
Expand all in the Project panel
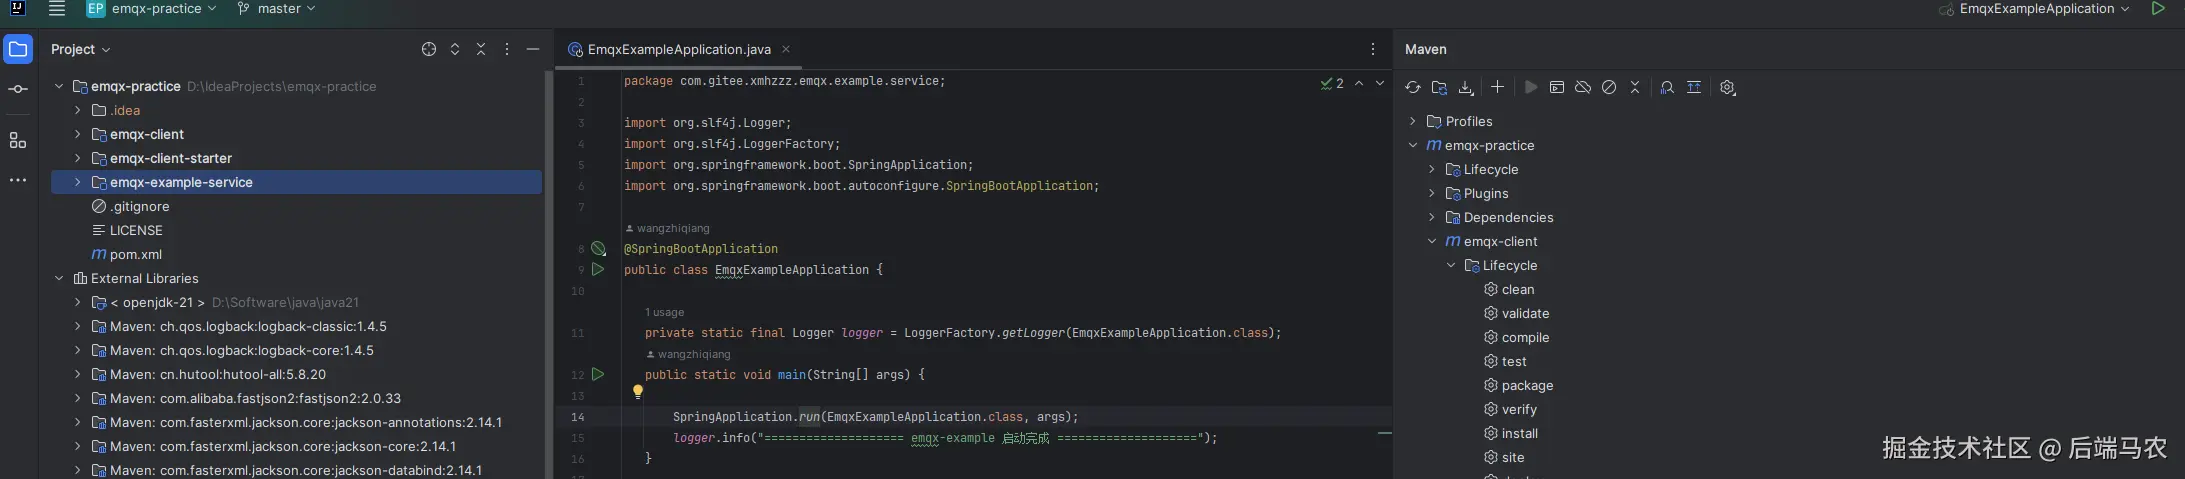point(455,49)
